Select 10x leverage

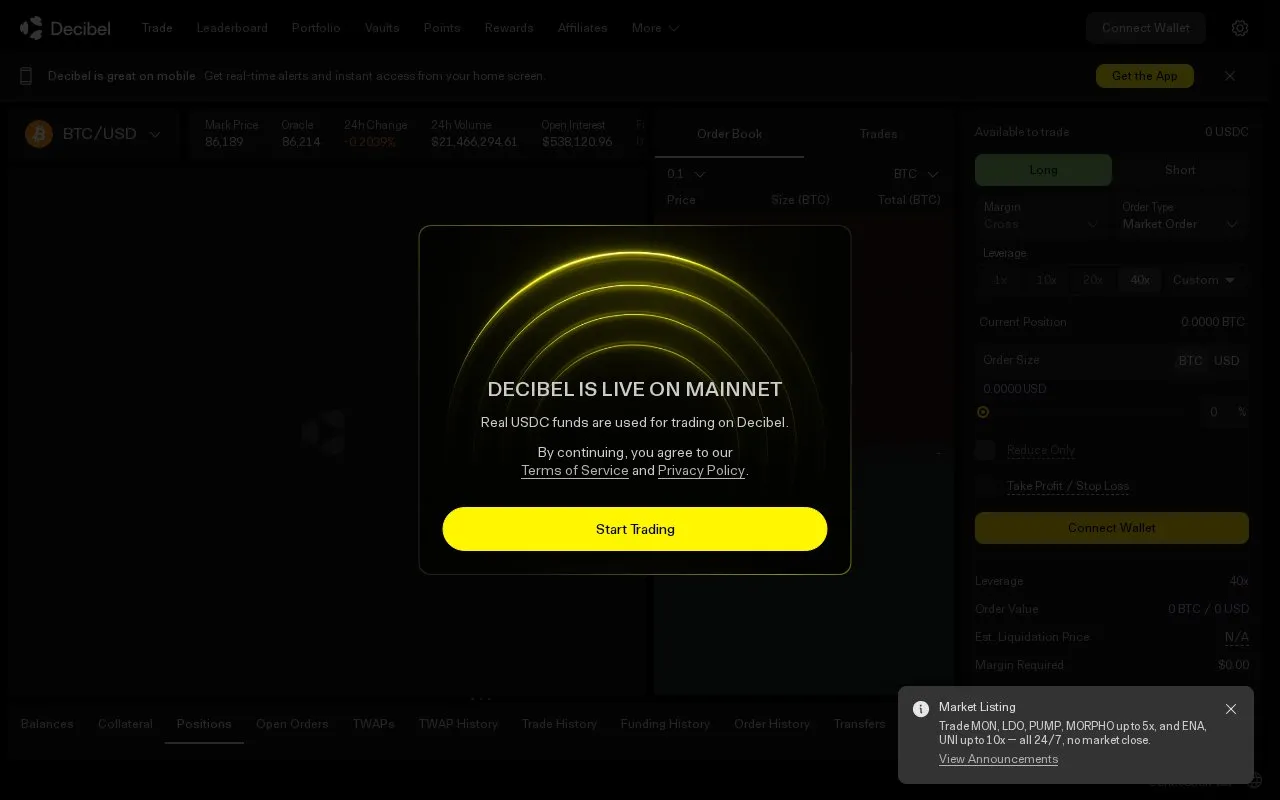coord(1046,280)
